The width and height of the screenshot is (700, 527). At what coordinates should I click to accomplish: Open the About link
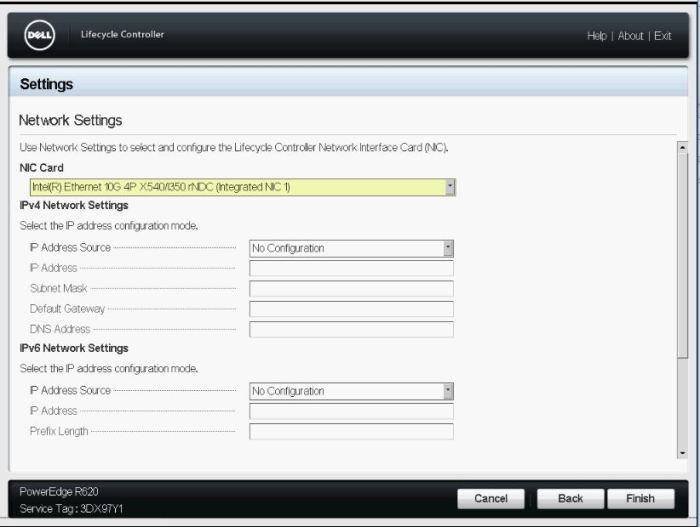[x=630, y=36]
